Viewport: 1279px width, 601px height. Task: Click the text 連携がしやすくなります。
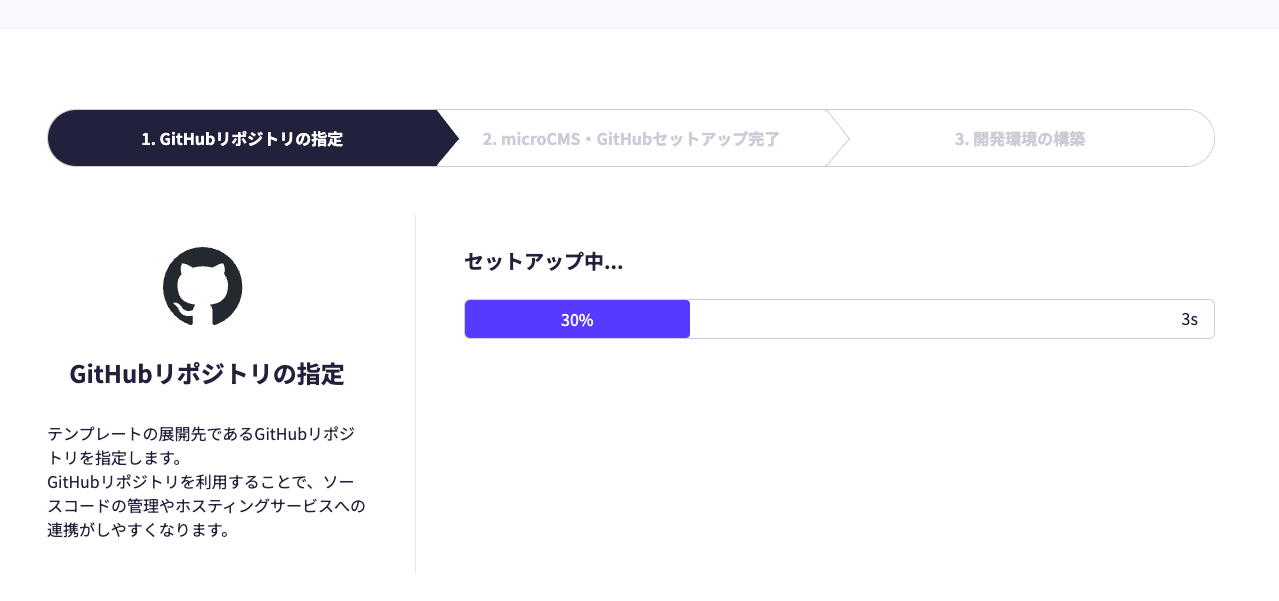coord(139,530)
